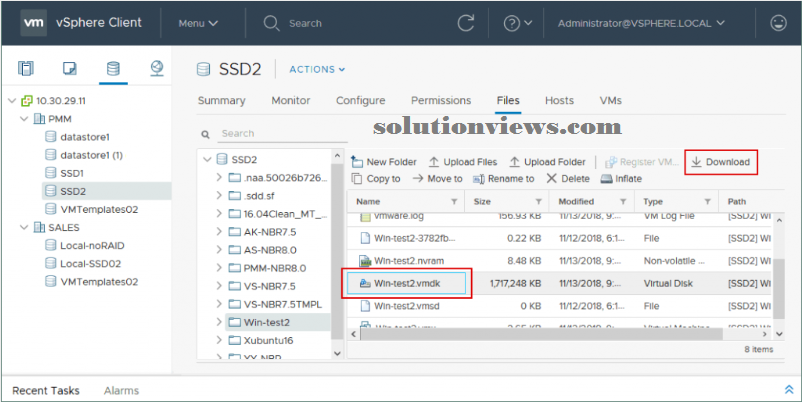Click the file list vertical scrollbar thumb
The height and width of the screenshot is (402, 802).
(x=778, y=289)
